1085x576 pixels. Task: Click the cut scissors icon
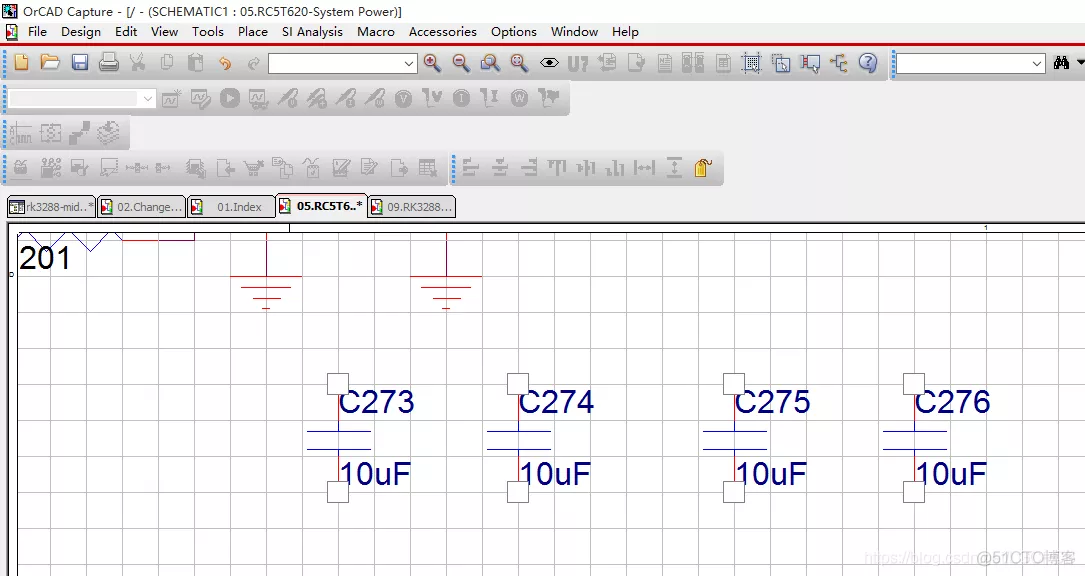point(138,62)
